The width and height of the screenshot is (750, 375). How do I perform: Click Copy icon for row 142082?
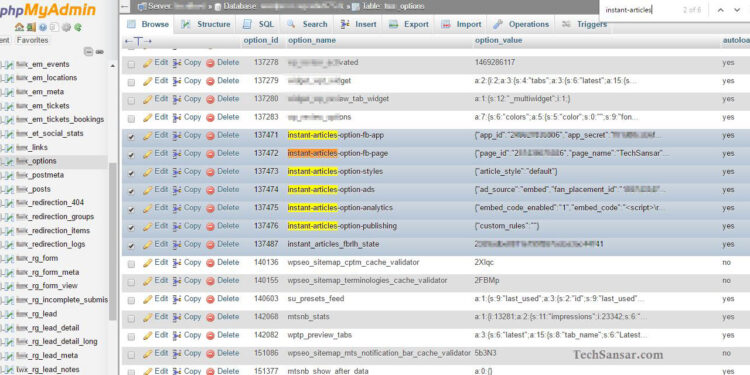coord(177,335)
